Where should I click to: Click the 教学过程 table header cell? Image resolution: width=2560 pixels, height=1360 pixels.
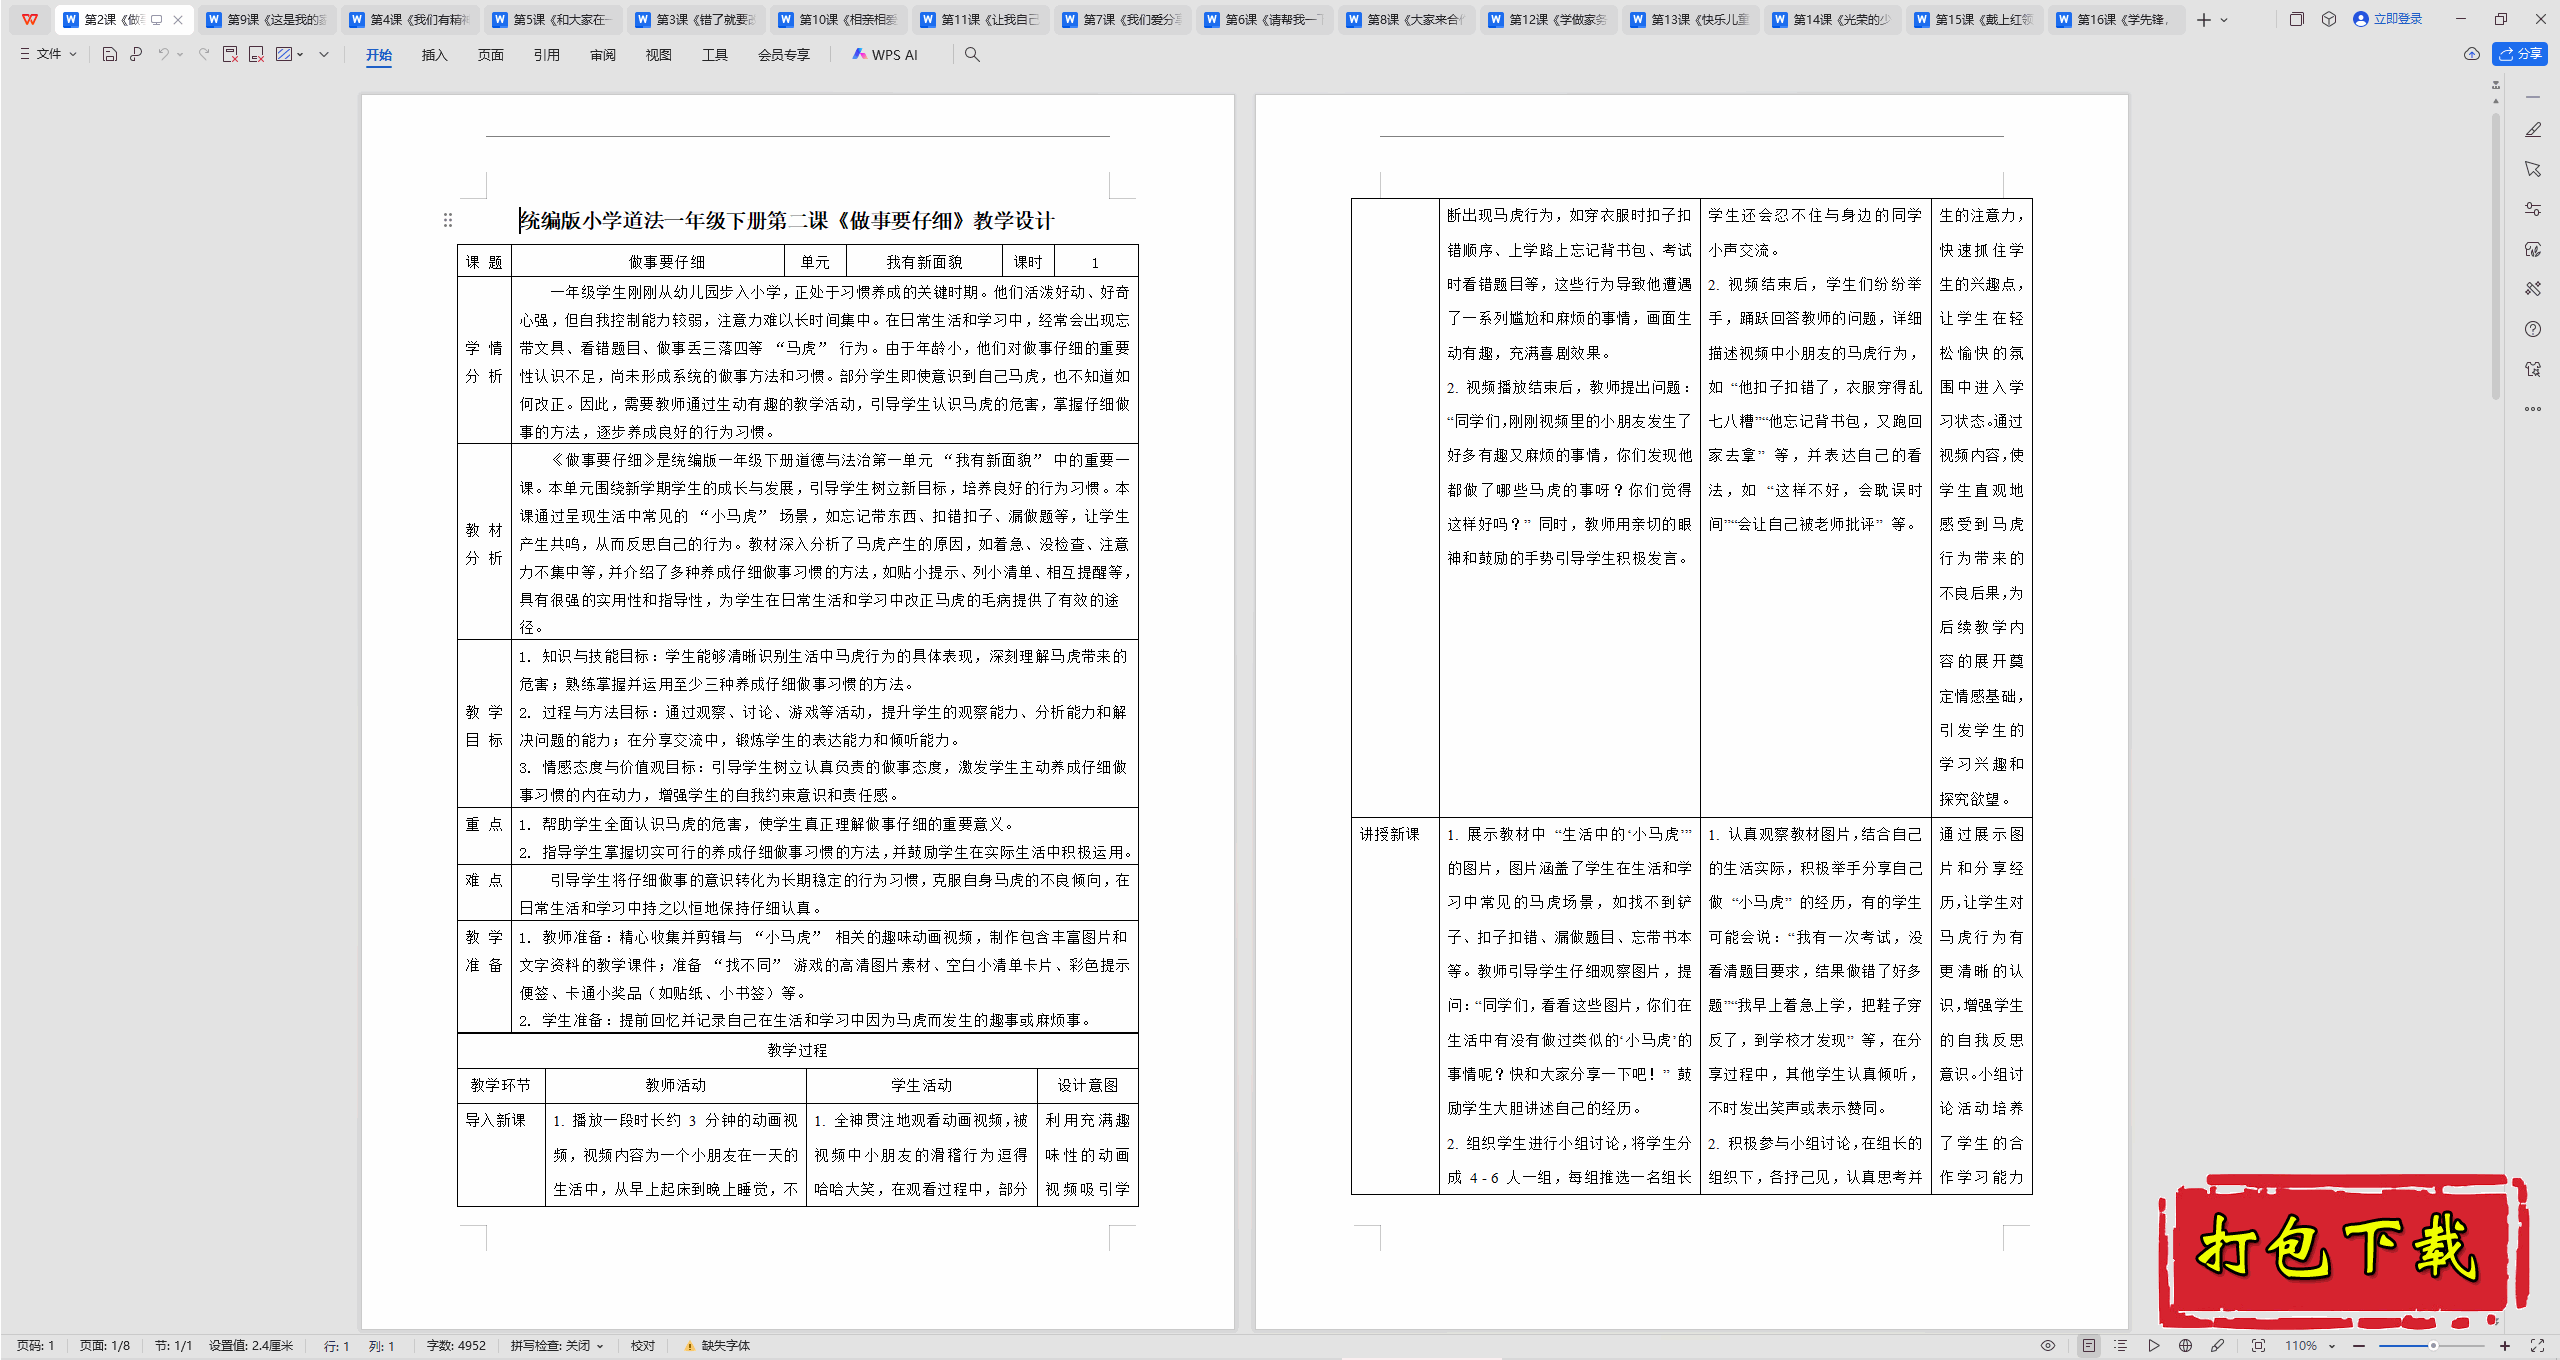coord(797,1050)
